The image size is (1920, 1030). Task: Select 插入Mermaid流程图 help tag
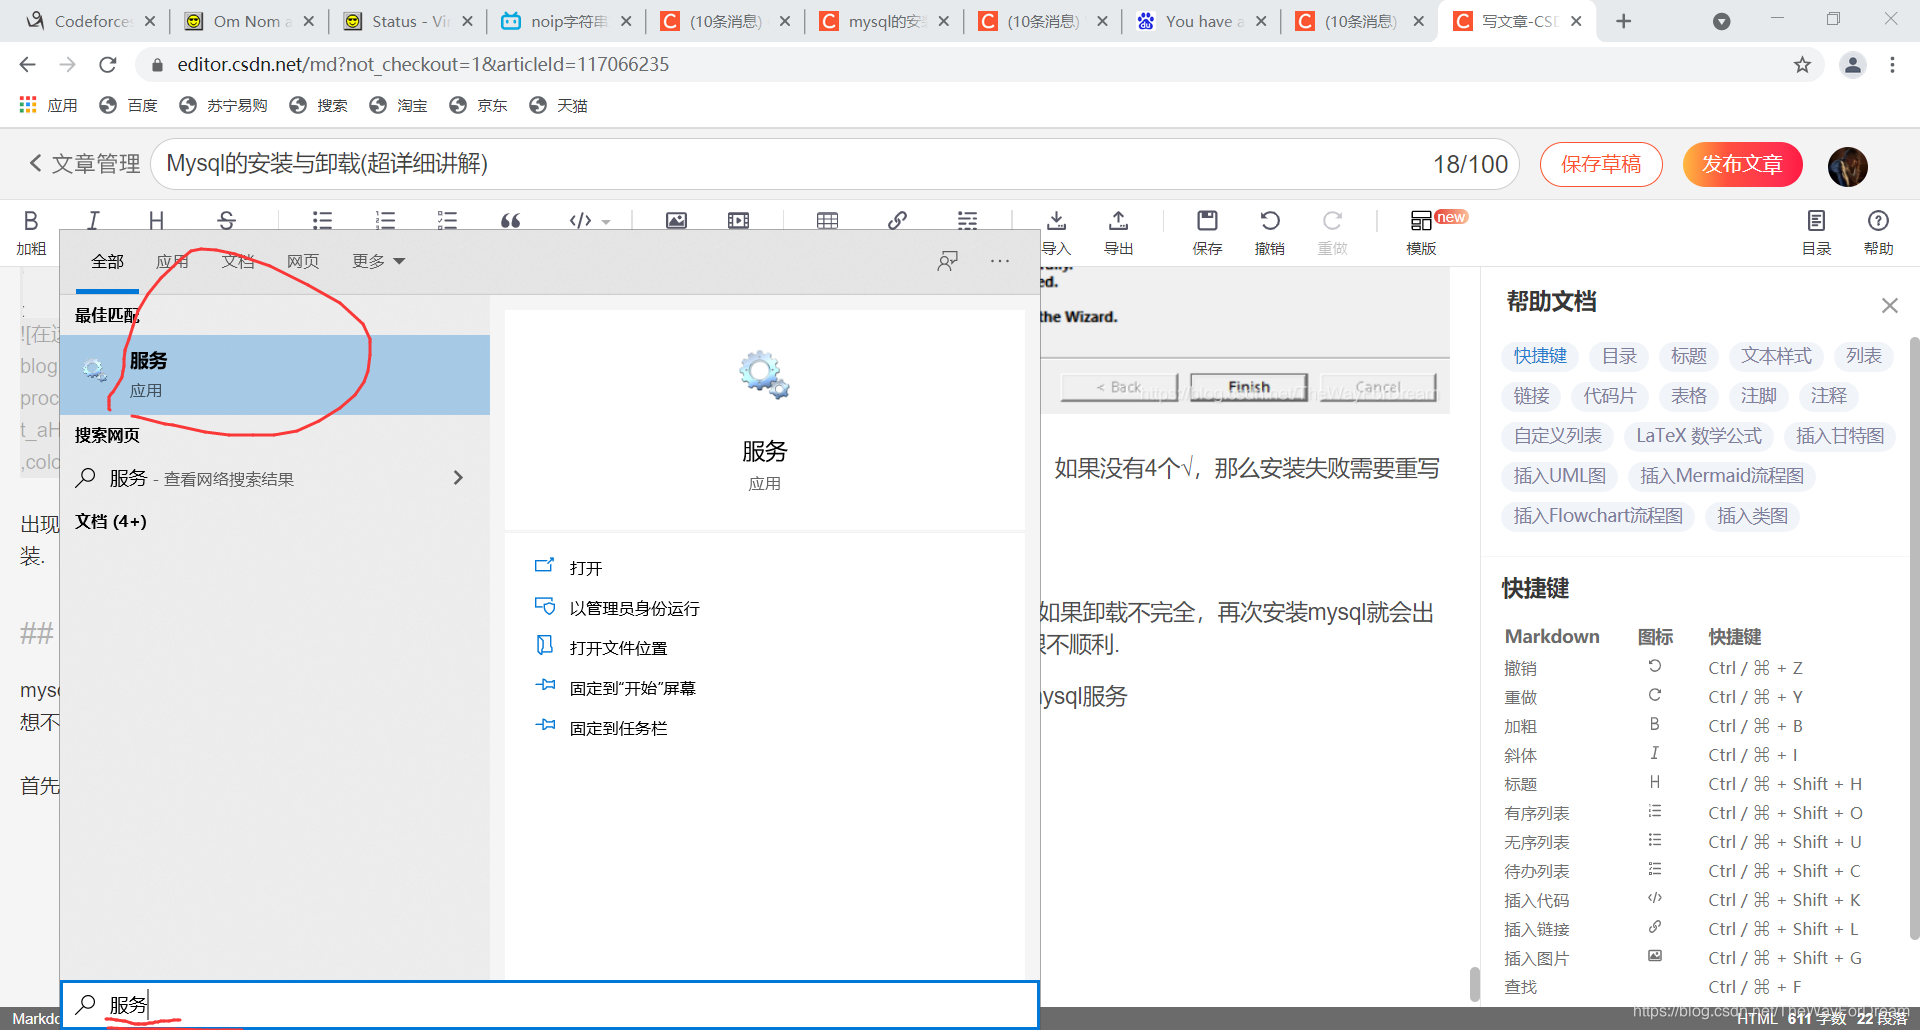(1722, 476)
